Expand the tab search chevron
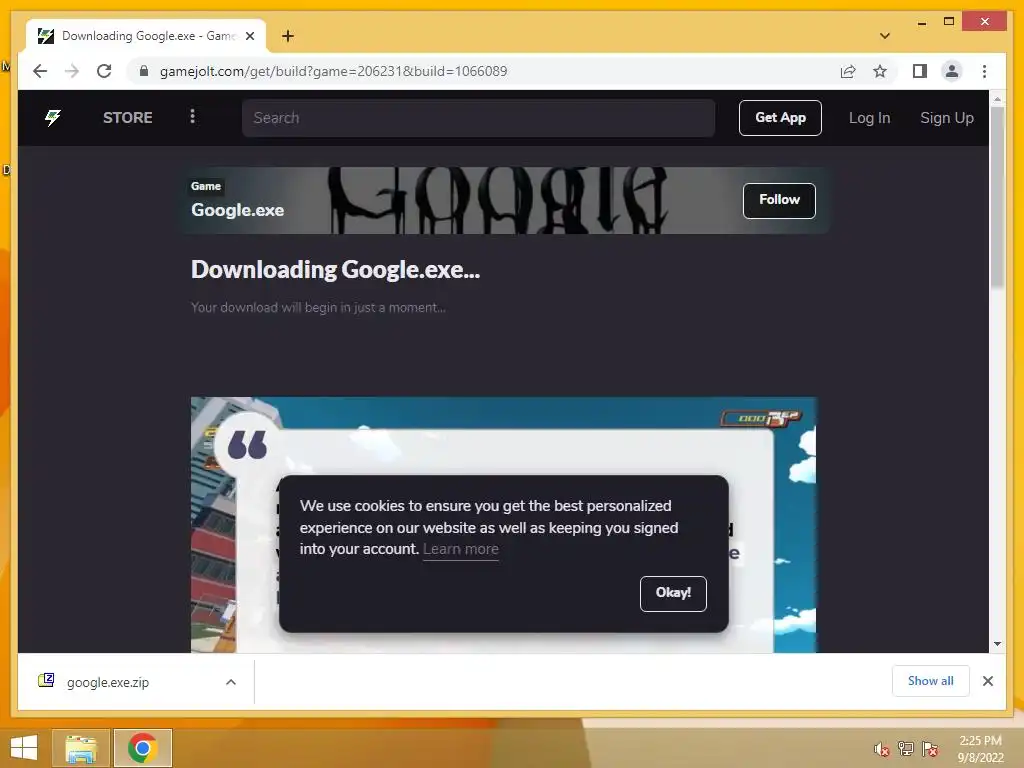Screen dimensions: 1024x768 point(884,36)
